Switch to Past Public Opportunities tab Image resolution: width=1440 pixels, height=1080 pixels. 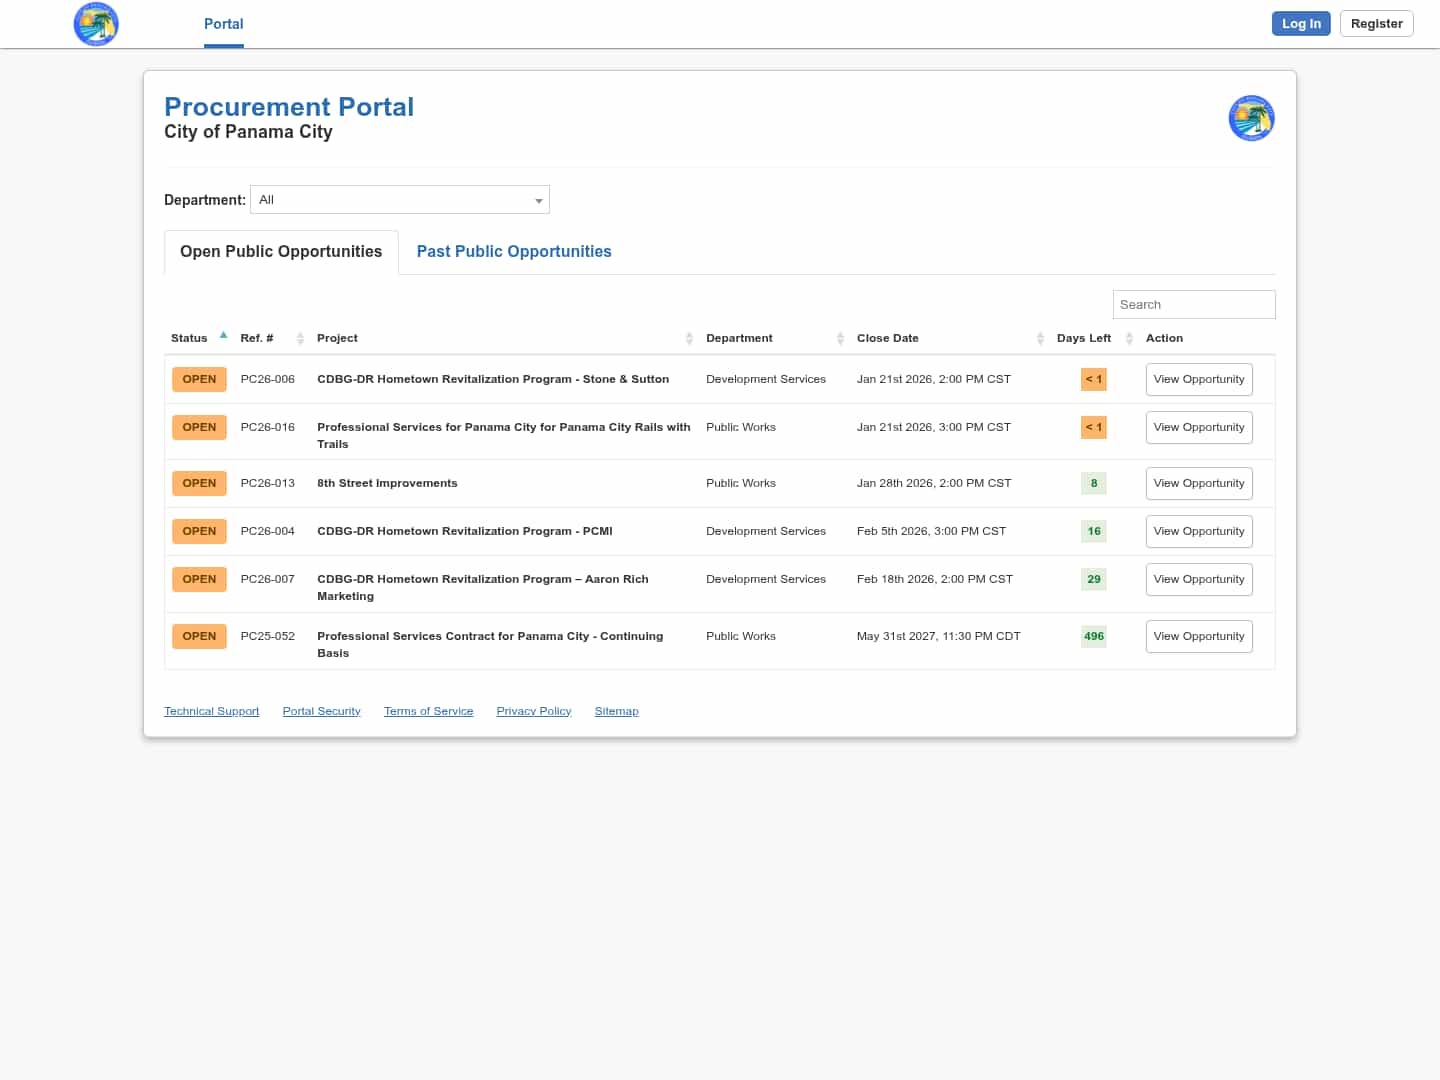(x=513, y=252)
